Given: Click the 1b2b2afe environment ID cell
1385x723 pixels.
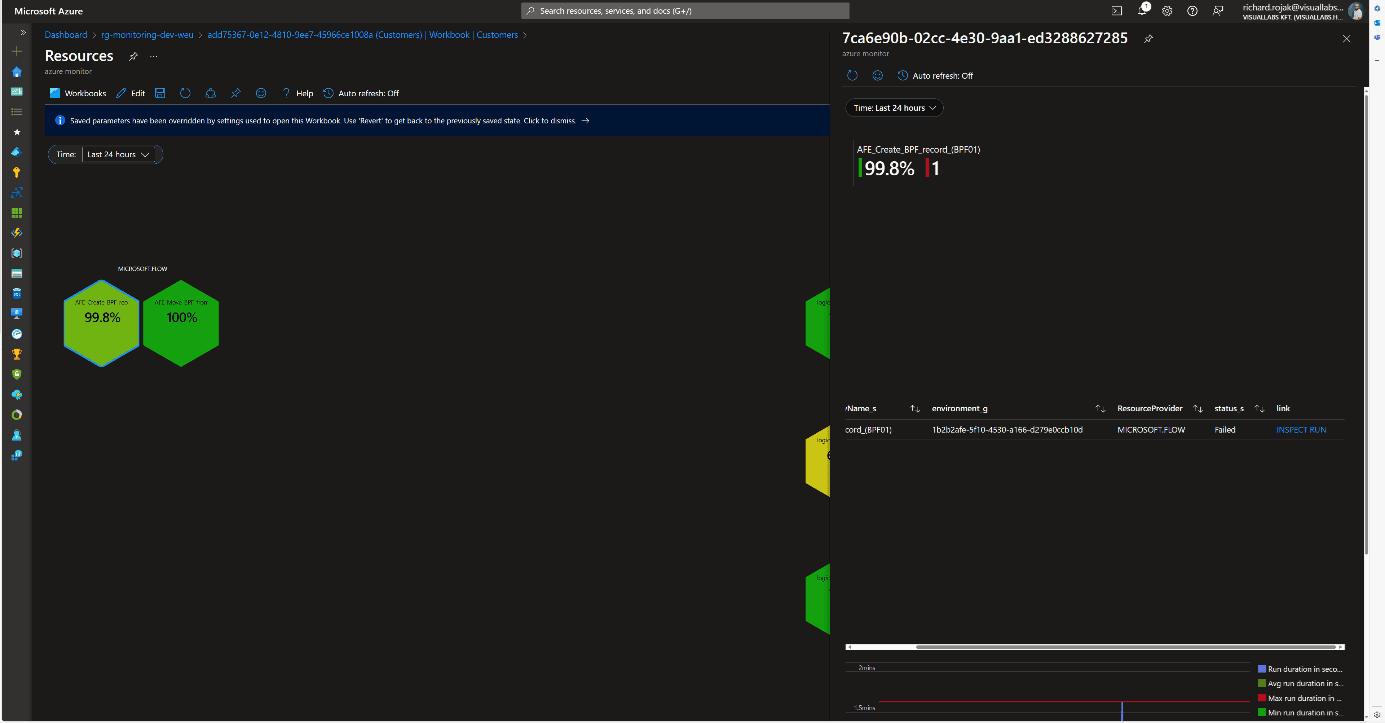Looking at the screenshot, I should 1007,430.
